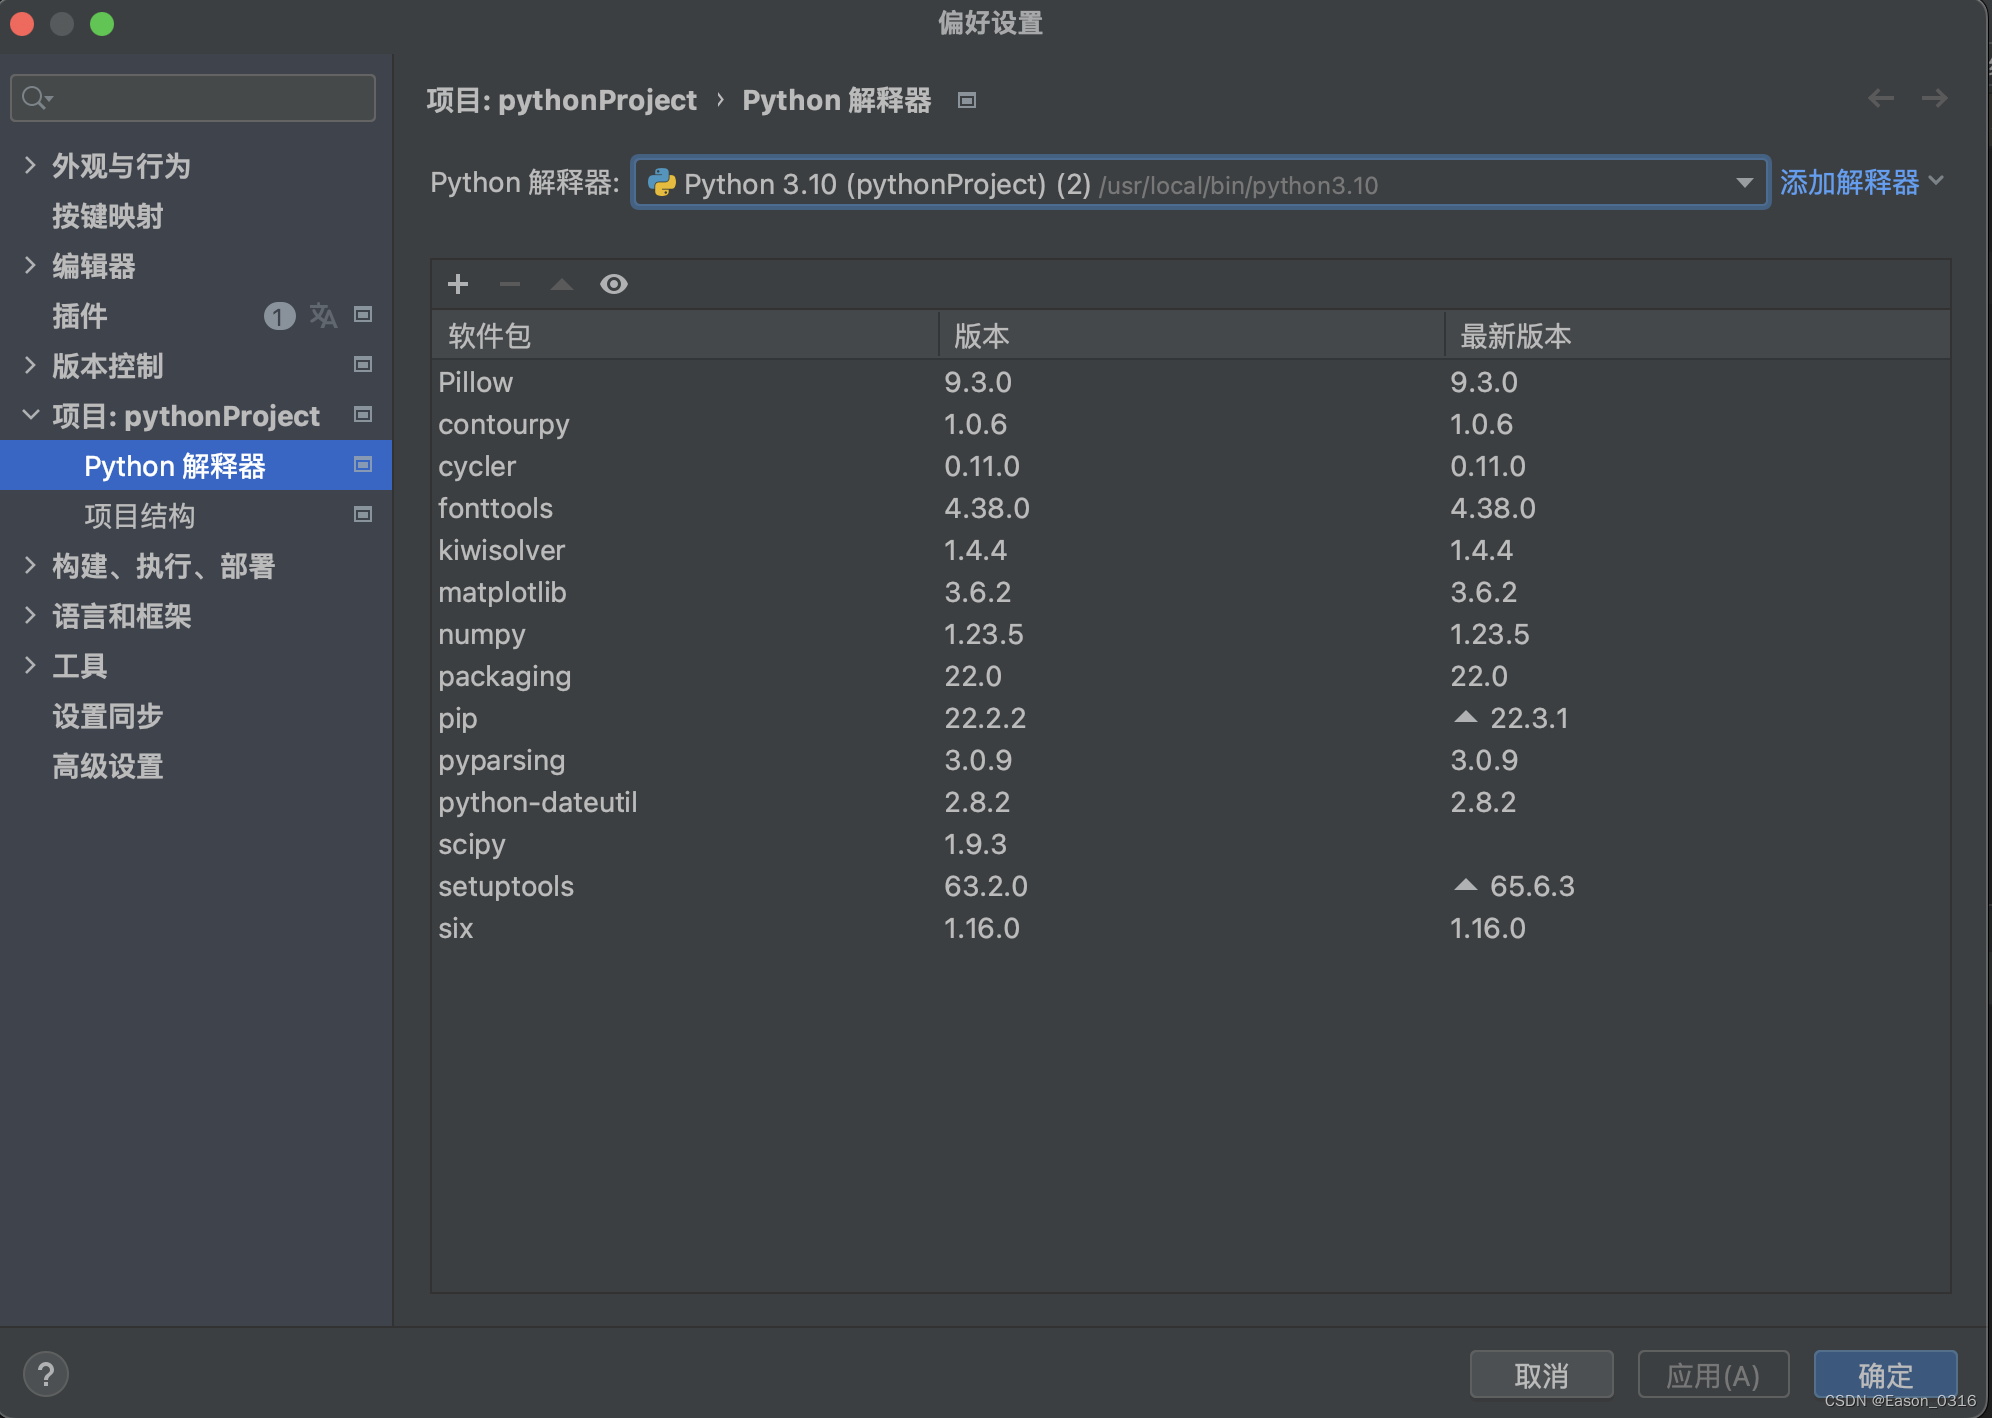Screen dimensions: 1992x1418
Task: Click the Python logo in interpreter dropdown
Action: [661, 183]
